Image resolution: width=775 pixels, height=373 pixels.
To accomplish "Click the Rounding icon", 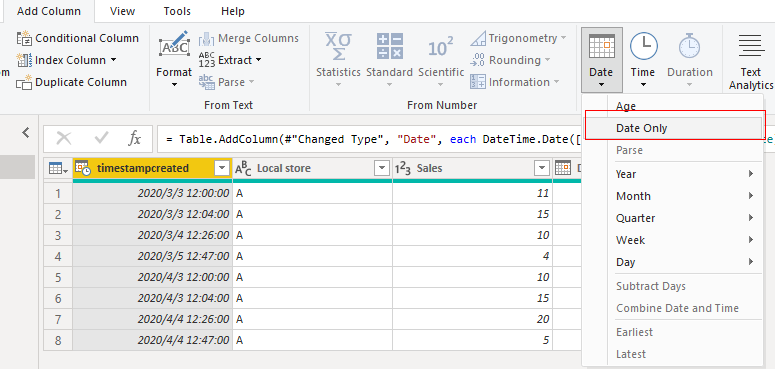I will pyautogui.click(x=477, y=60).
